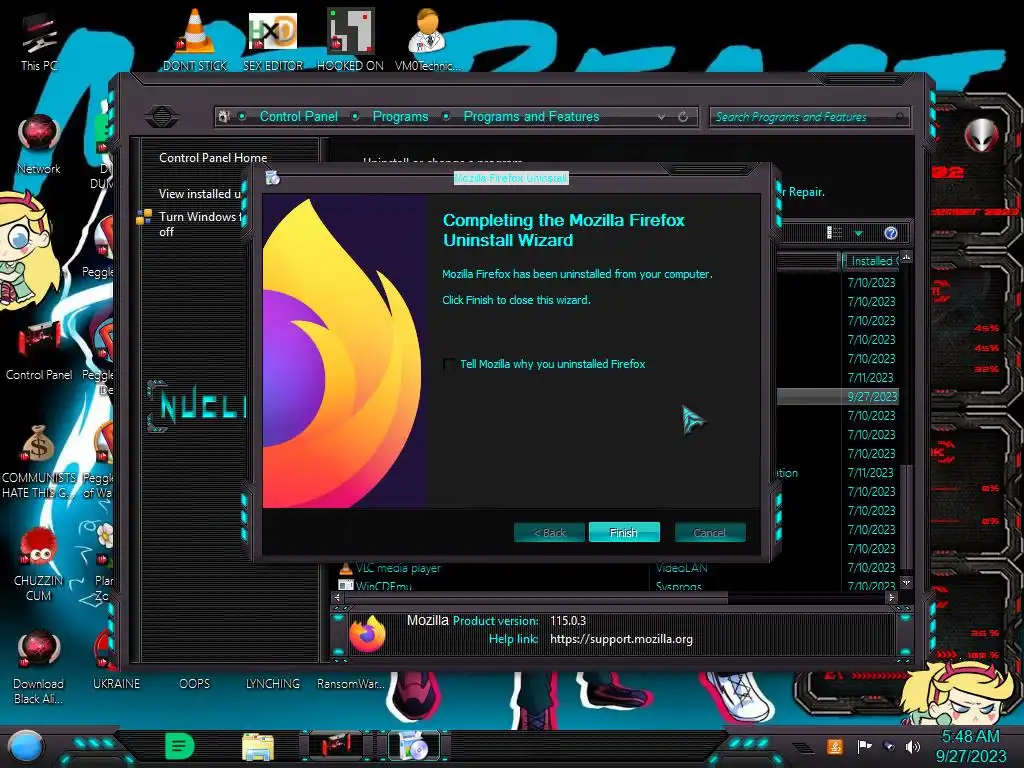Click the Programs and Features breadcrumb
The image size is (1024, 768).
(x=531, y=116)
